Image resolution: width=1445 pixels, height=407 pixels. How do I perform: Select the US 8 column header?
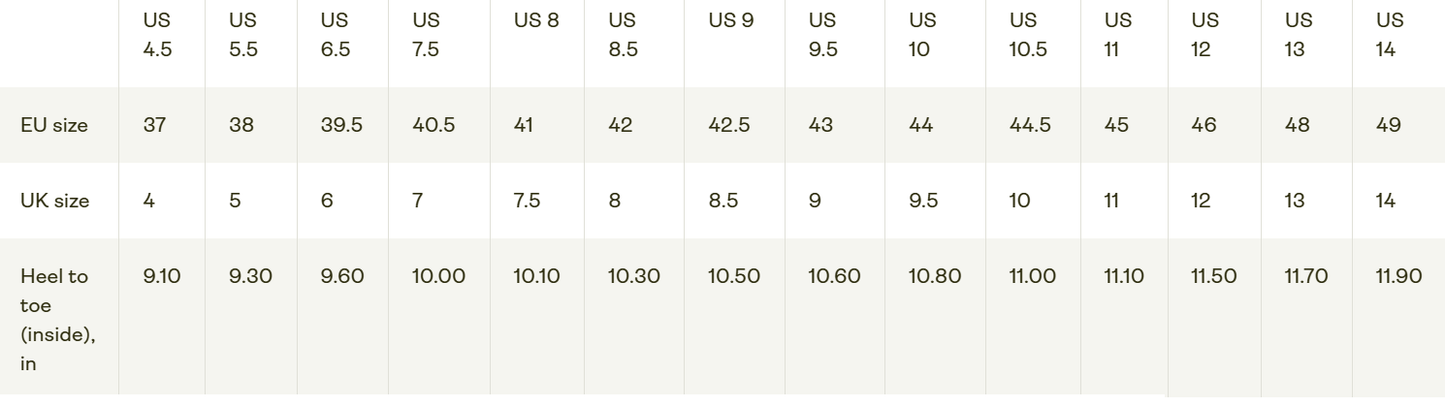(x=536, y=21)
